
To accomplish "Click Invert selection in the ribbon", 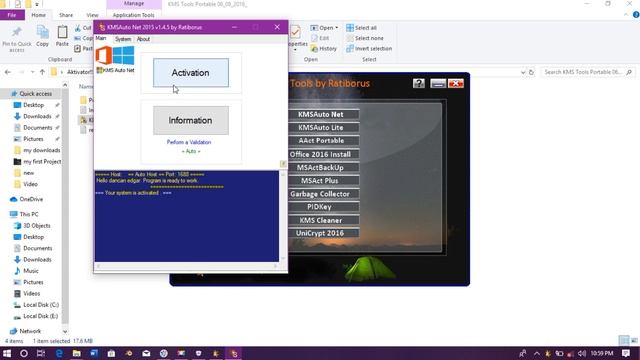I will pyautogui.click(x=369, y=49).
